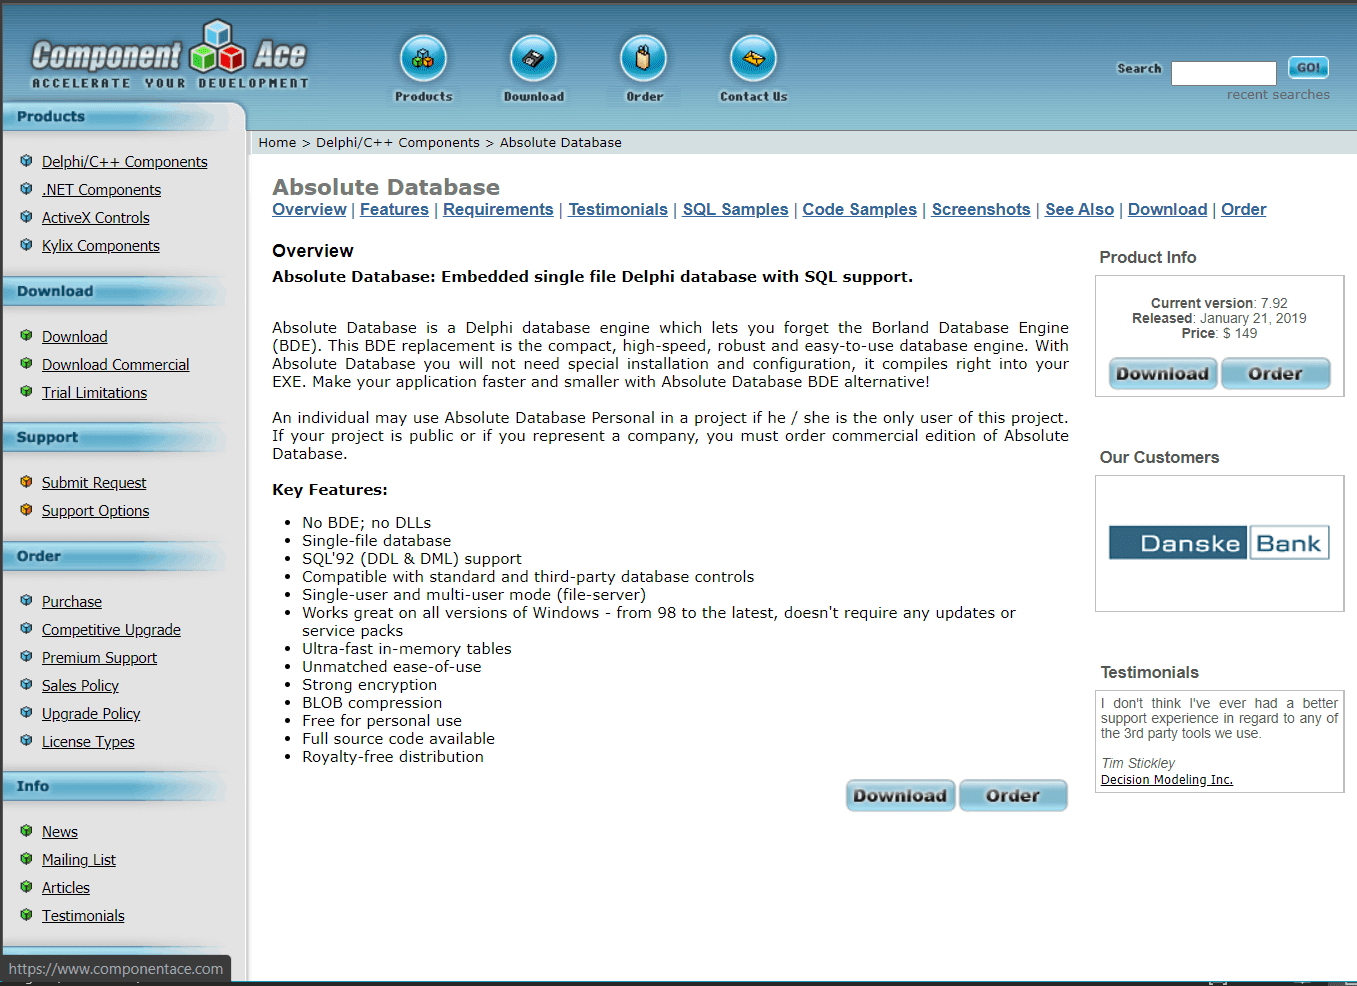Click the Download button below Key Features
Screen dimensions: 1357x986
point(900,795)
